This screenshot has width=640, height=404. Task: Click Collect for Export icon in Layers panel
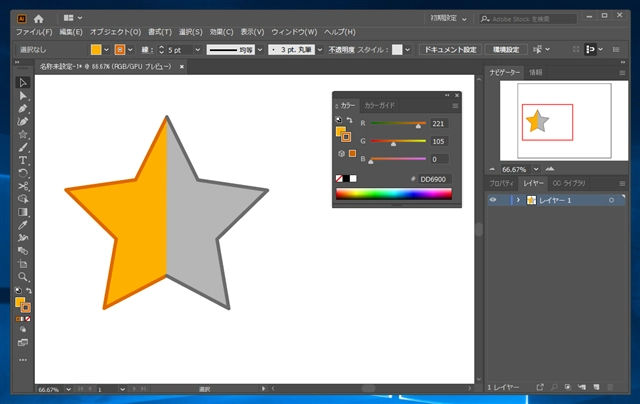point(540,387)
